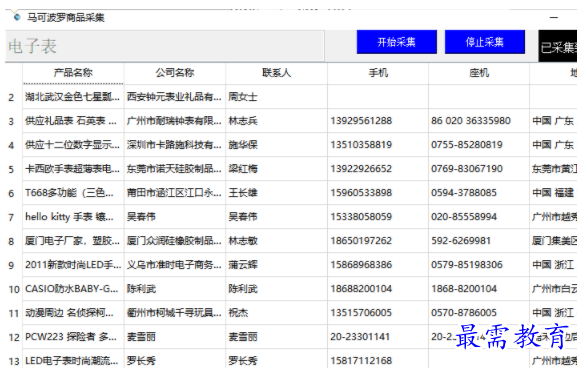Select cell CASIO防水BABY-G...
This screenshot has height=368, width=577.
73,289
